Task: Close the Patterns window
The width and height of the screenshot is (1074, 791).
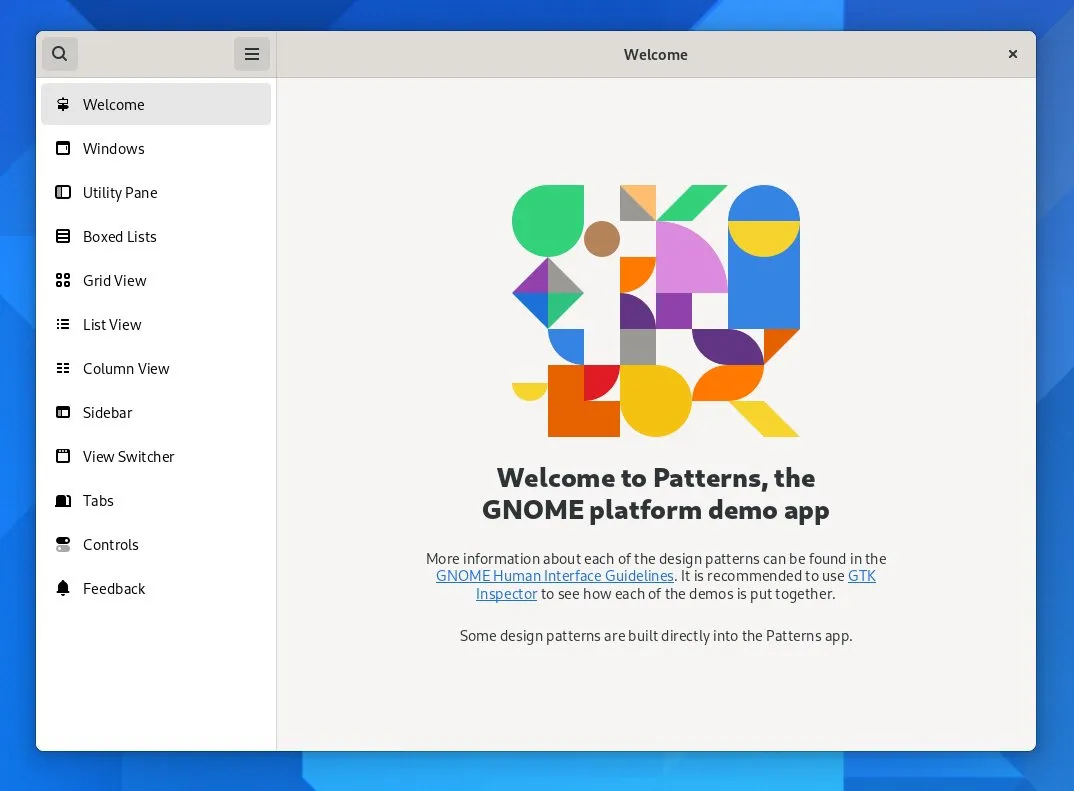Action: (x=1013, y=54)
